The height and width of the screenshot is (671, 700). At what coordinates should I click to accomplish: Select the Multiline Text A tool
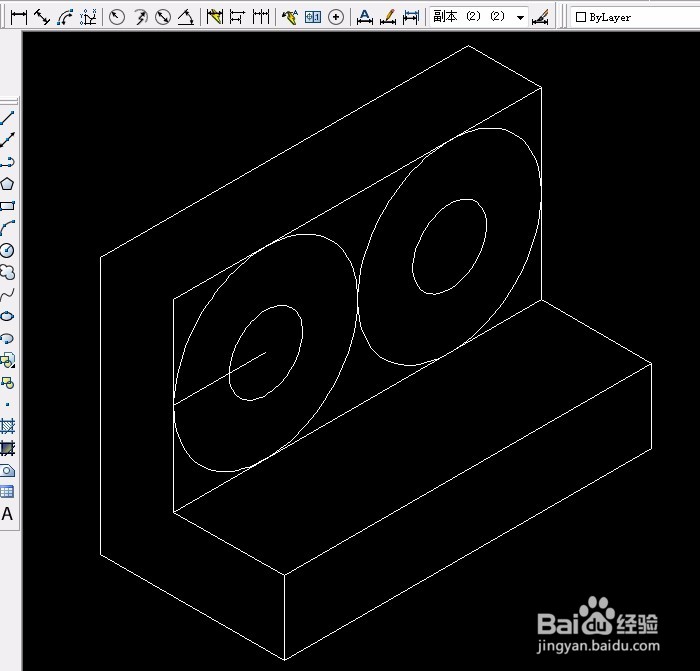coord(8,514)
